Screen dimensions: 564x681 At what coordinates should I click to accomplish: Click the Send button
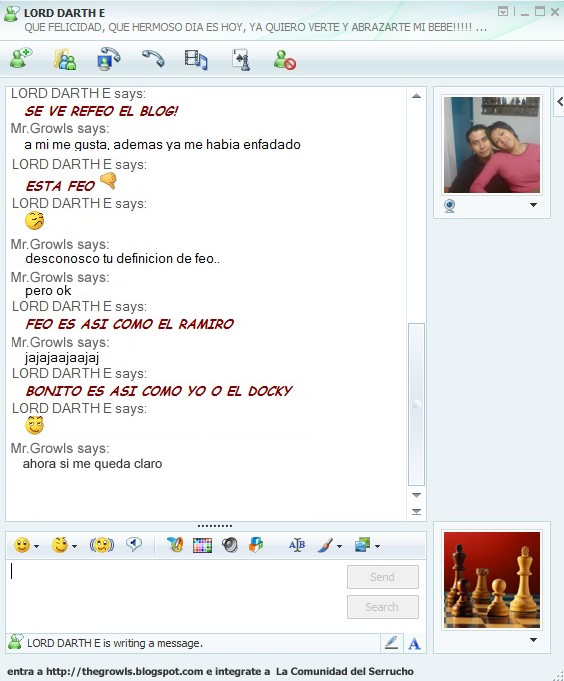[383, 577]
